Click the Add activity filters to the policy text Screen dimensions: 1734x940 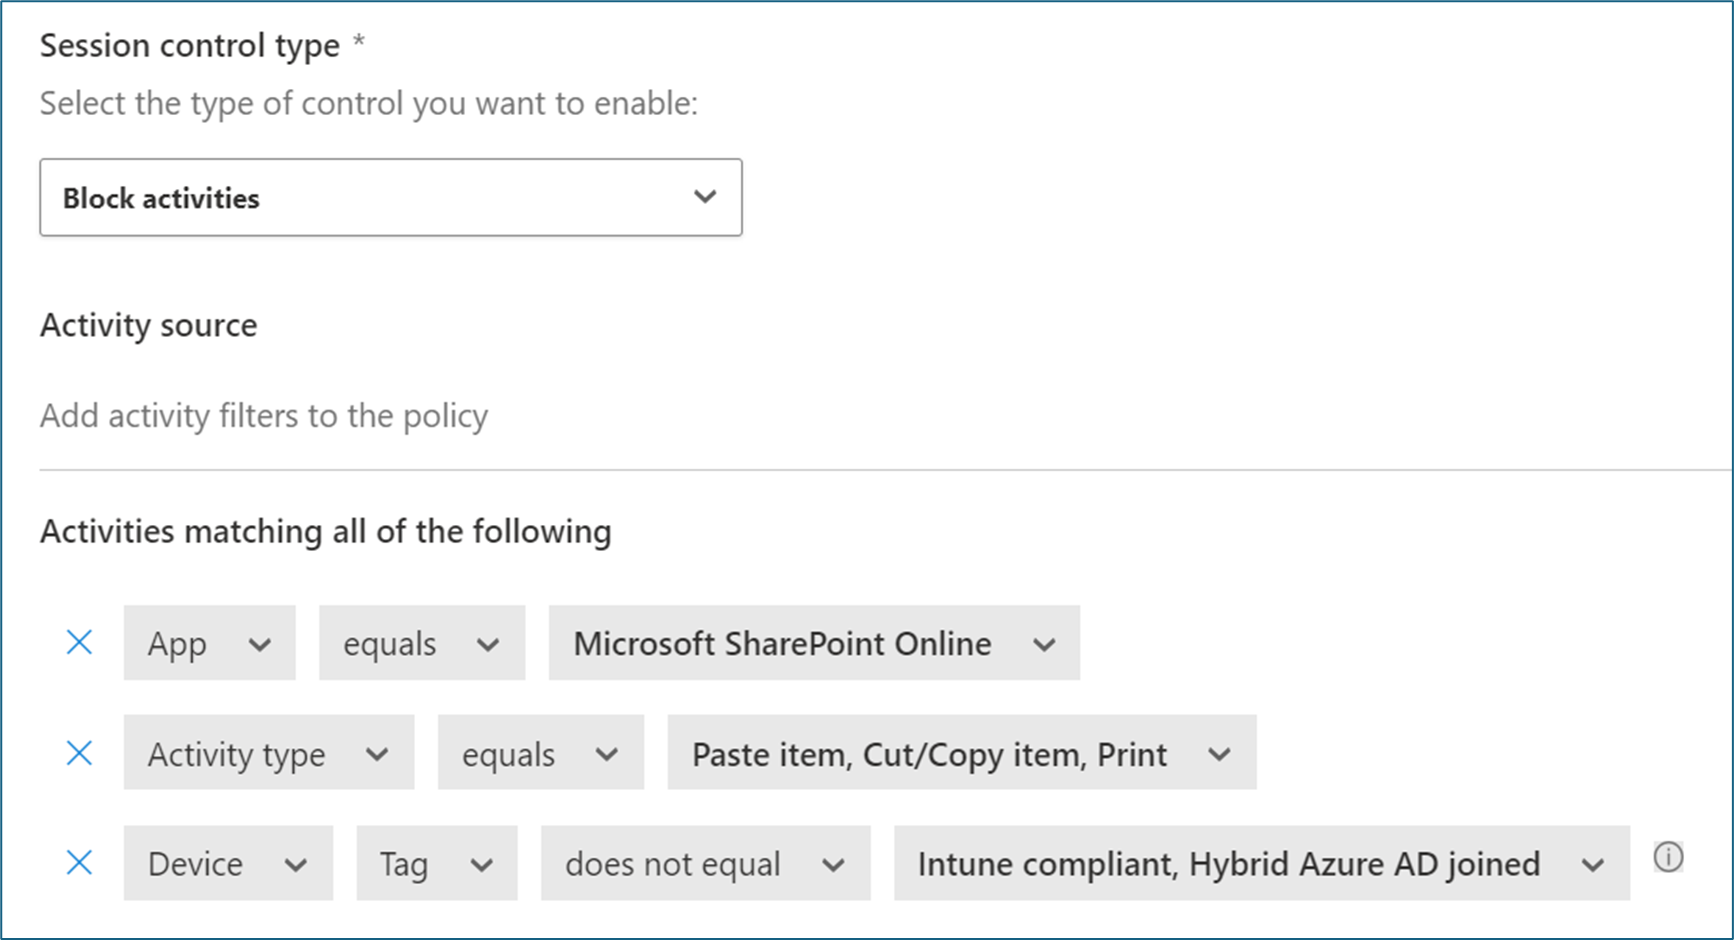[264, 415]
